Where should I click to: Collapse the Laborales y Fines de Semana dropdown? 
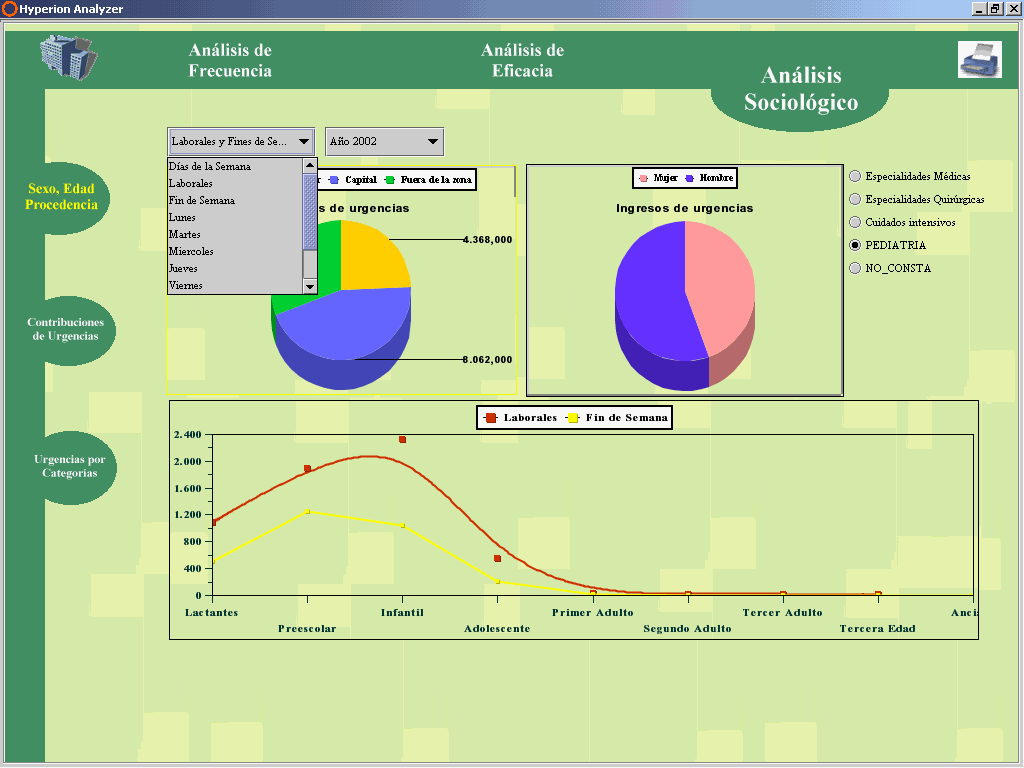pyautogui.click(x=303, y=142)
